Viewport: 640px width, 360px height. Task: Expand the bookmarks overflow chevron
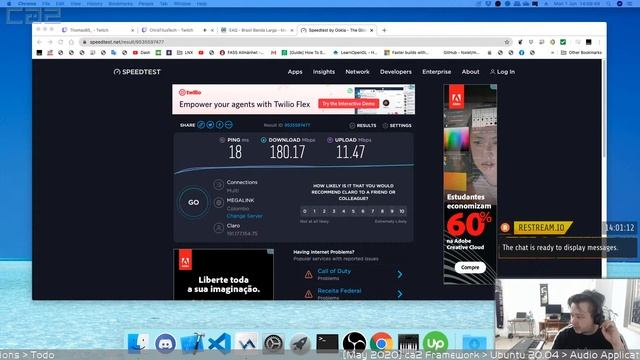tap(553, 53)
